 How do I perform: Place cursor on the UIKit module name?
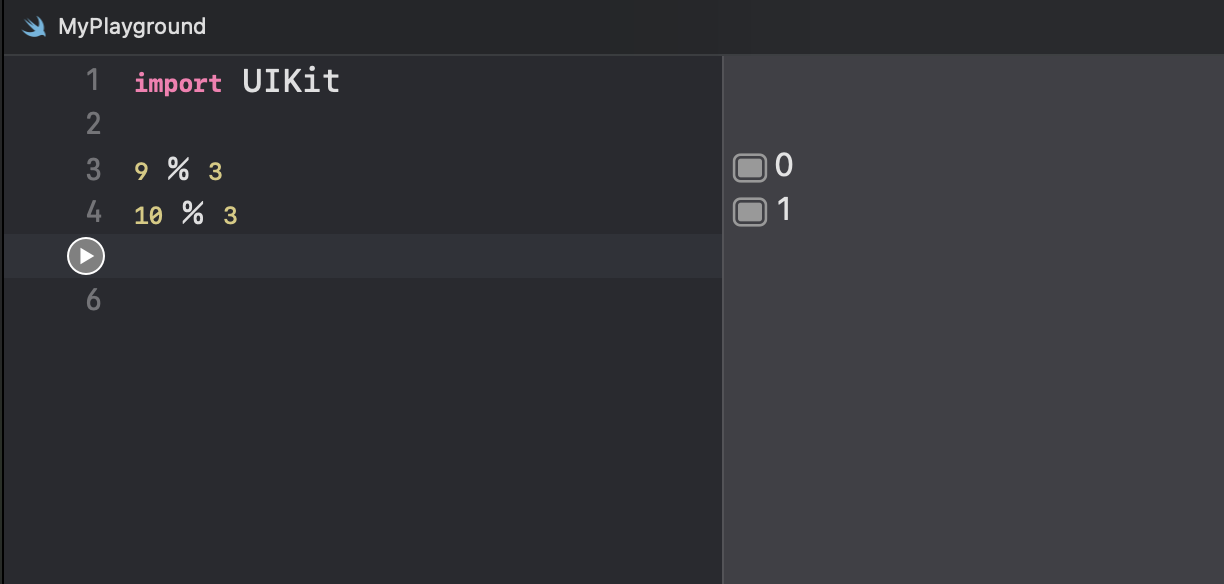(291, 81)
